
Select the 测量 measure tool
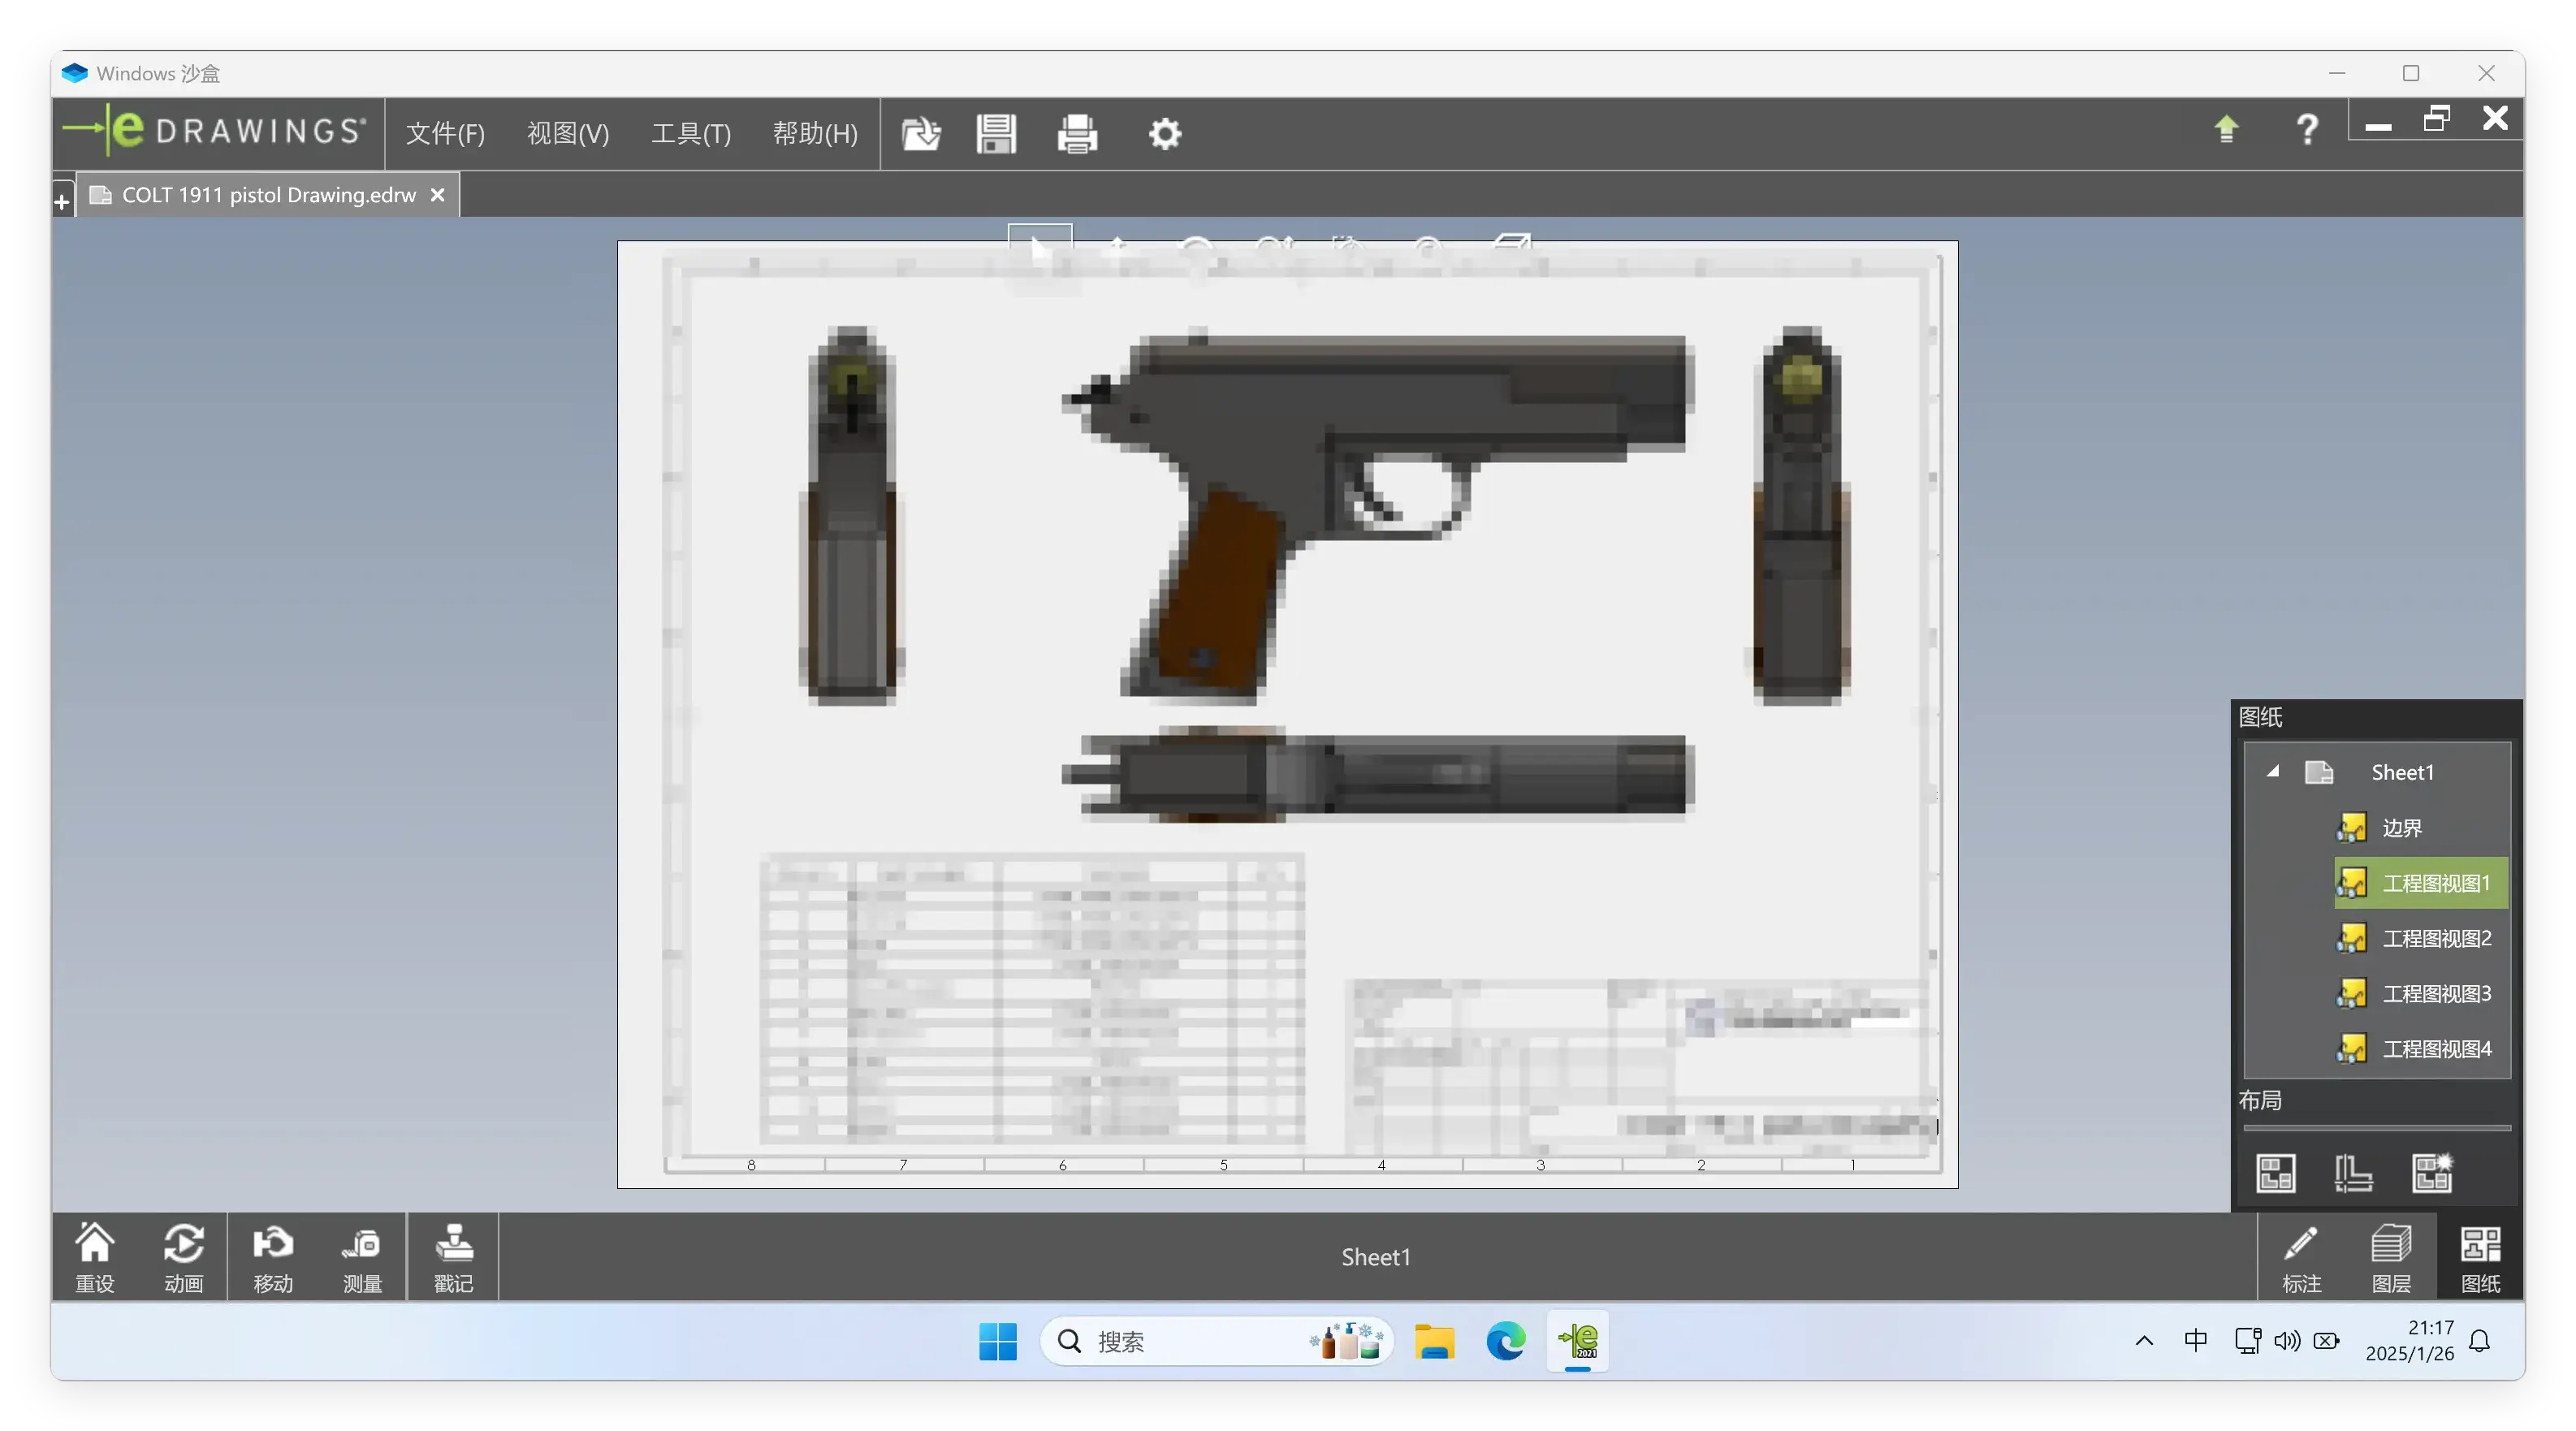[362, 1258]
